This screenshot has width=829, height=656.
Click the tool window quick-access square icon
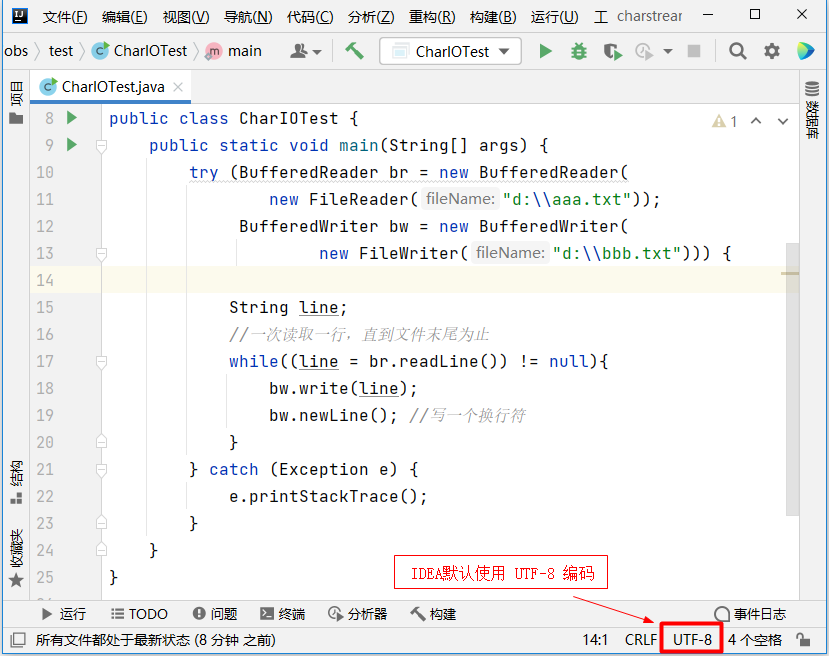point(17,640)
